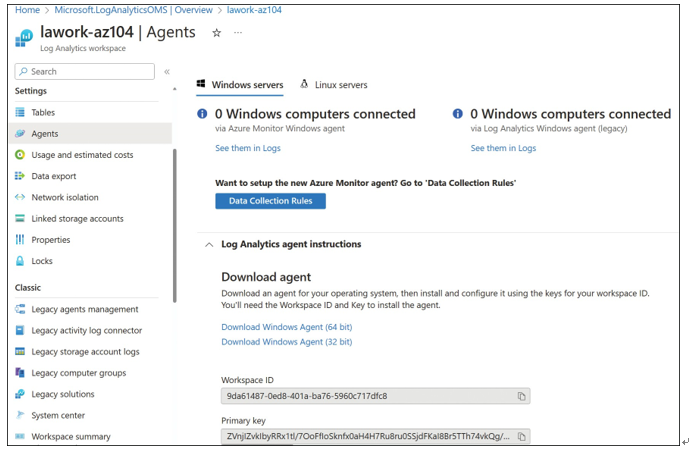Image resolution: width=694 pixels, height=452 pixels.
Task: Click the Legacy computer groups icon
Action: (x=20, y=372)
